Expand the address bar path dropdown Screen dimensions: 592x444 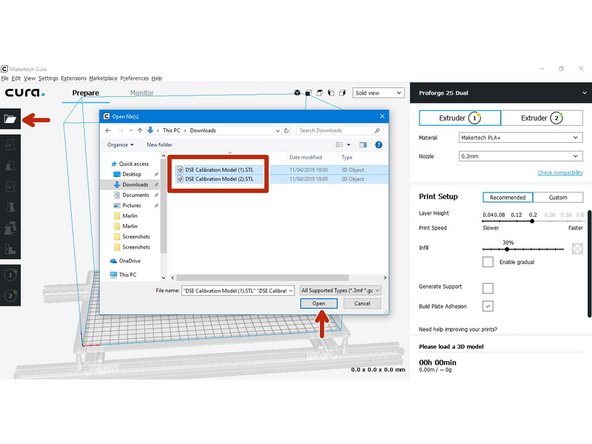(278, 131)
